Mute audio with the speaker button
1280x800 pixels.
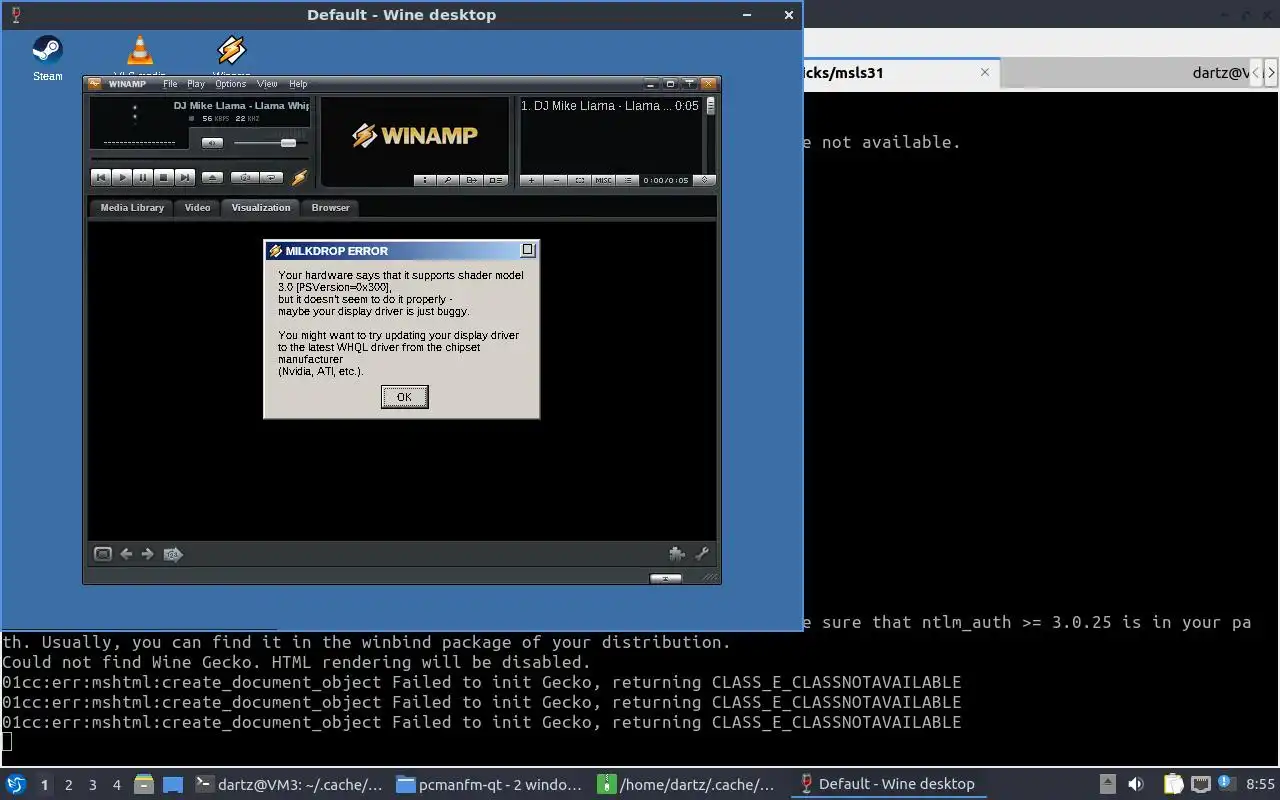click(x=211, y=143)
